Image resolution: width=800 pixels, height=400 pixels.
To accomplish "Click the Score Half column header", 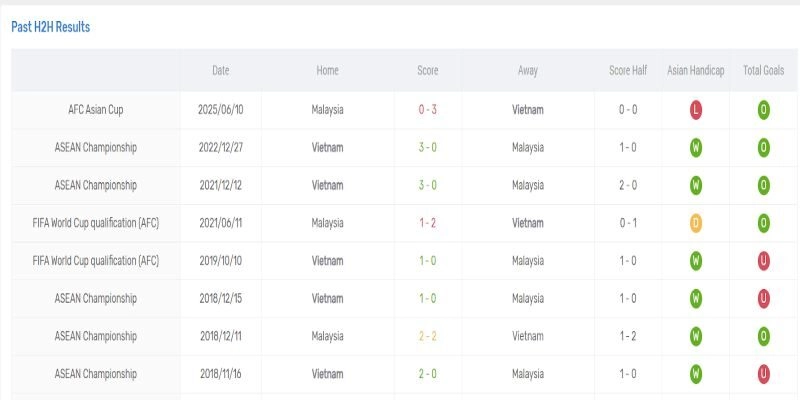I will click(628, 71).
